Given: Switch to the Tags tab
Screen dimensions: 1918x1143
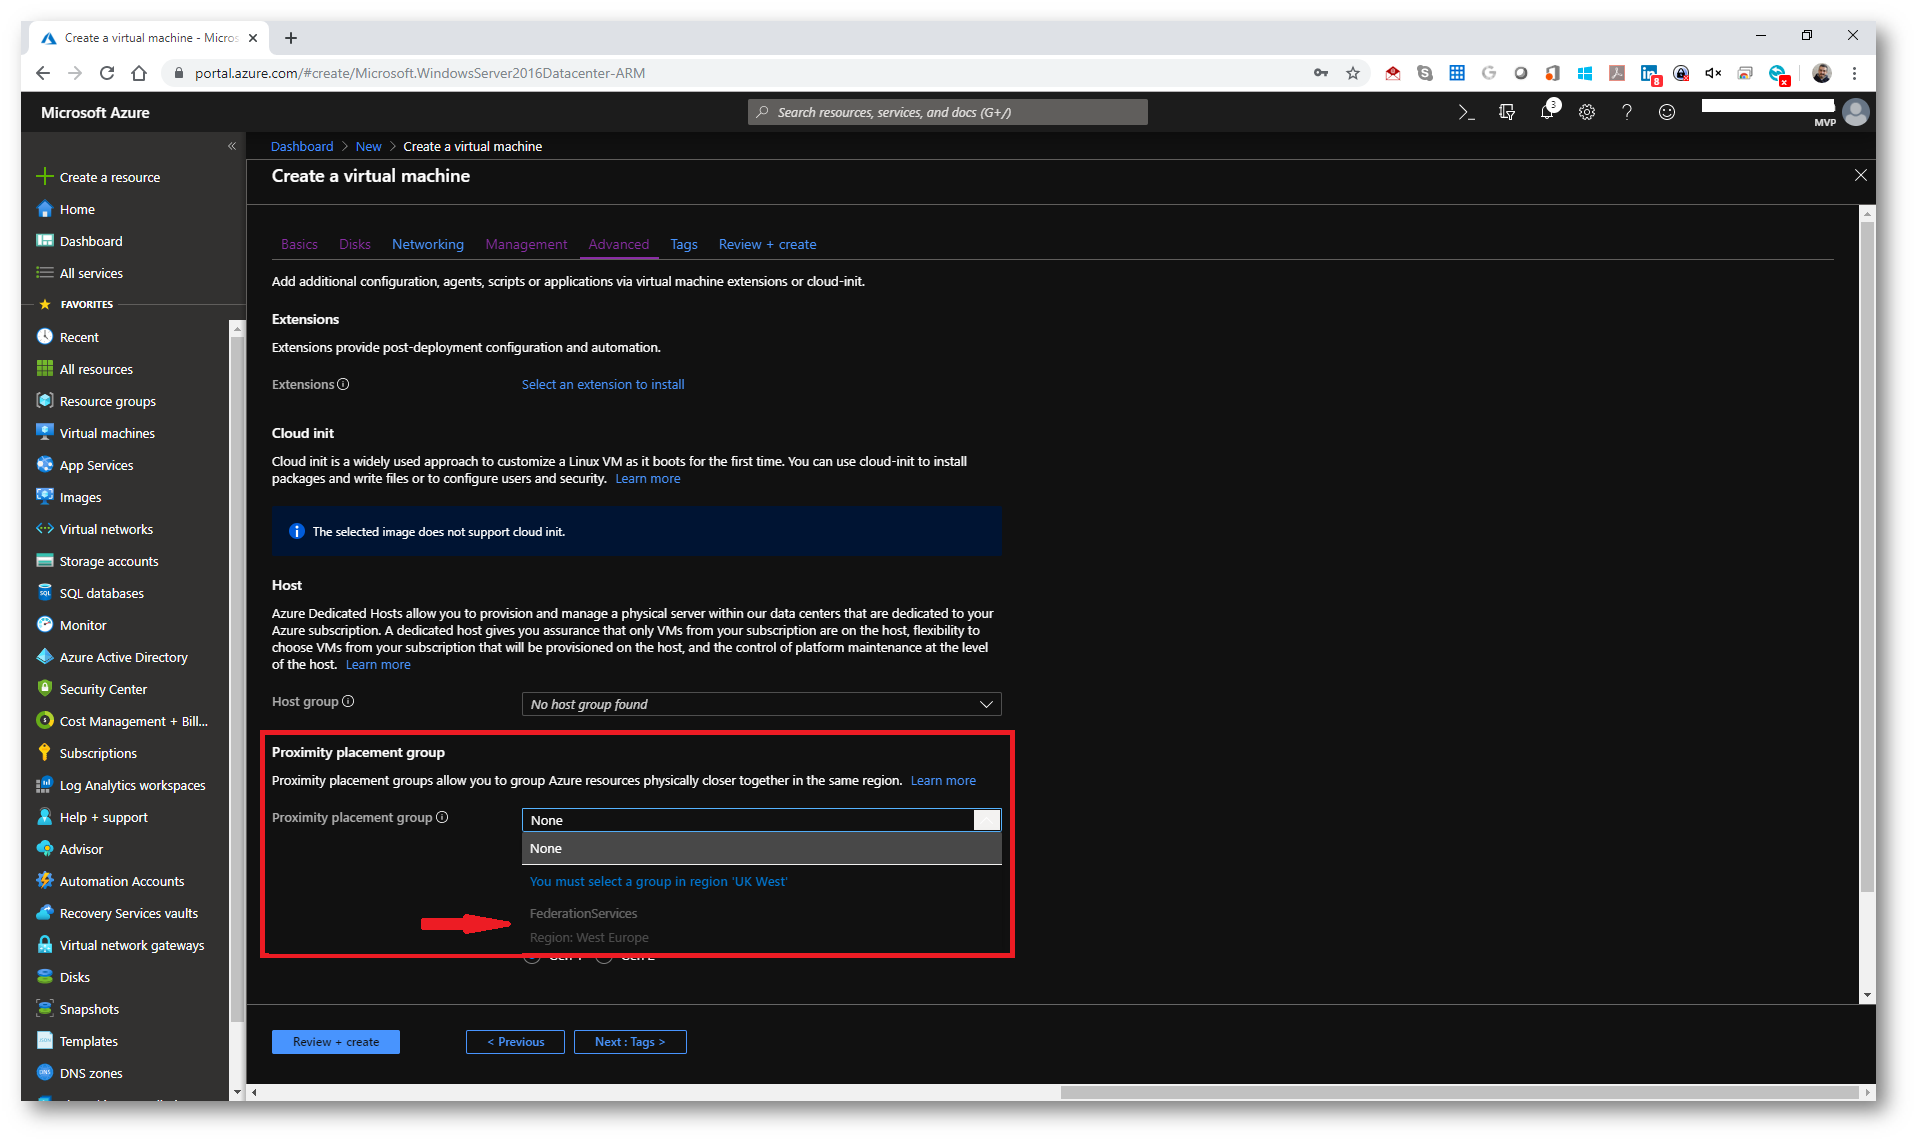Looking at the screenshot, I should click(683, 244).
